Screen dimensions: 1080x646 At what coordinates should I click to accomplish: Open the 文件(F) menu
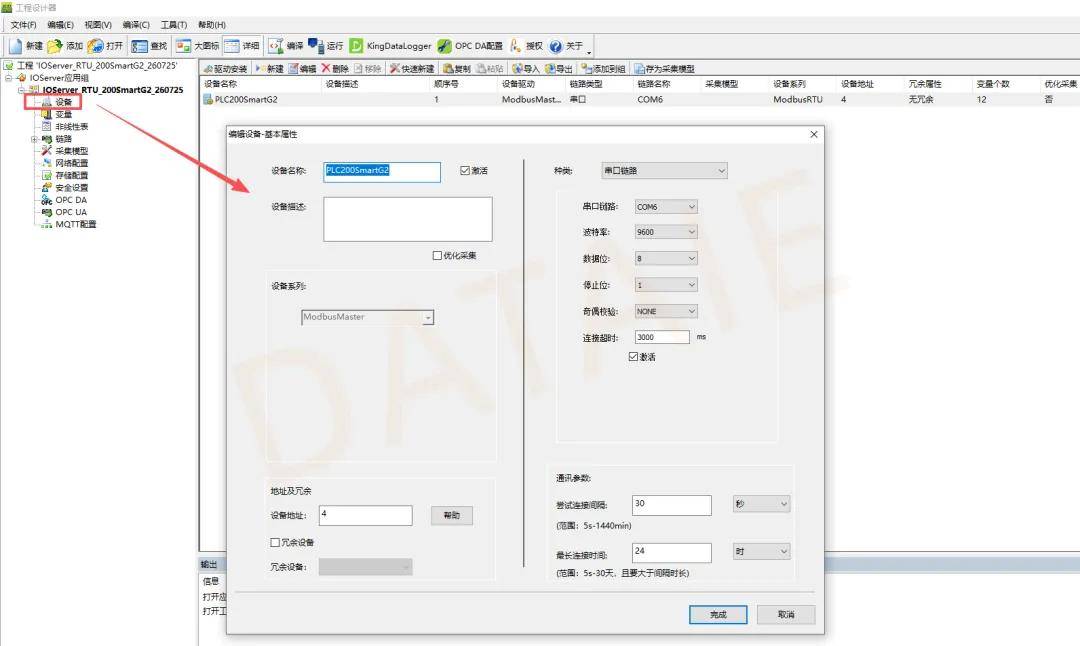click(x=23, y=25)
